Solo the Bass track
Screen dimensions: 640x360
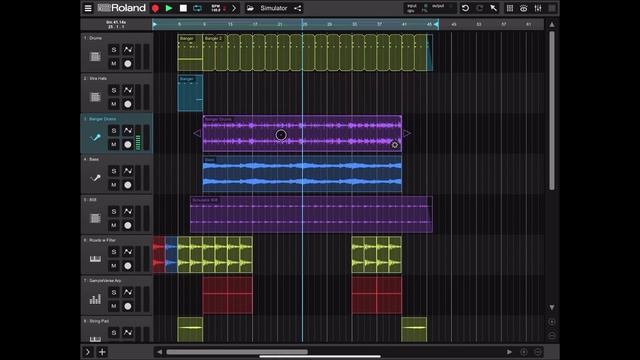pyautogui.click(x=114, y=171)
